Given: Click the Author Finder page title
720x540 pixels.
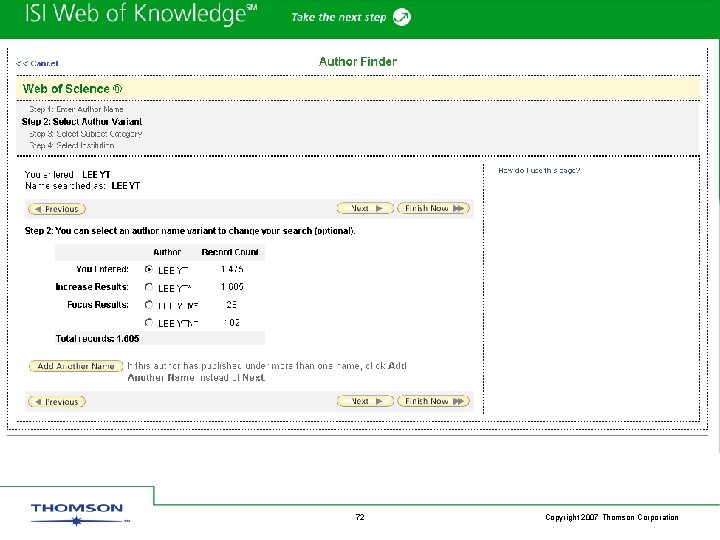Looking at the screenshot, I should [x=358, y=62].
